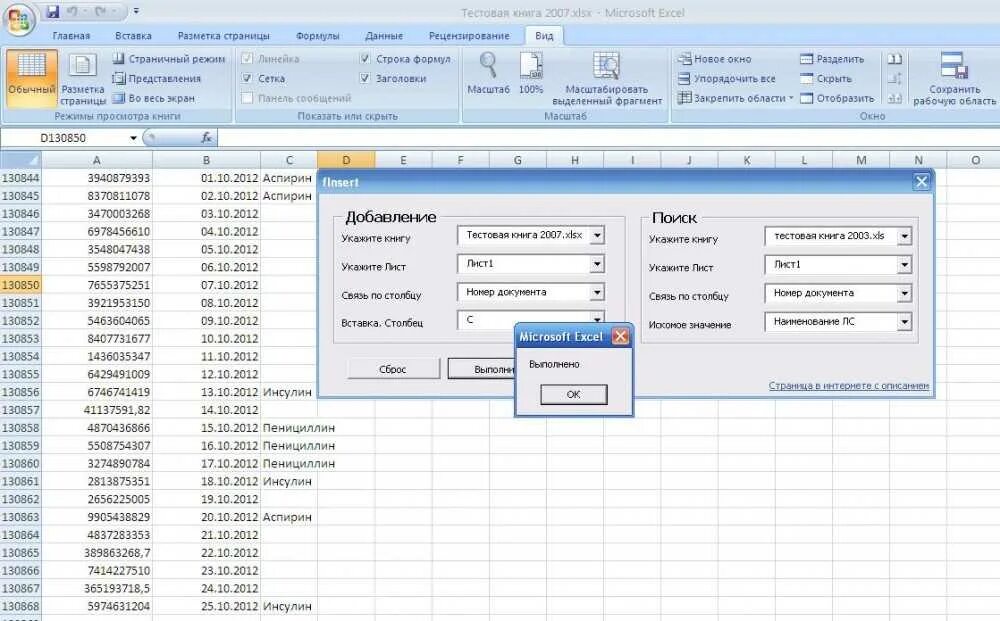Set zoom to 100%
This screenshot has height=621, width=1000.
531,73
